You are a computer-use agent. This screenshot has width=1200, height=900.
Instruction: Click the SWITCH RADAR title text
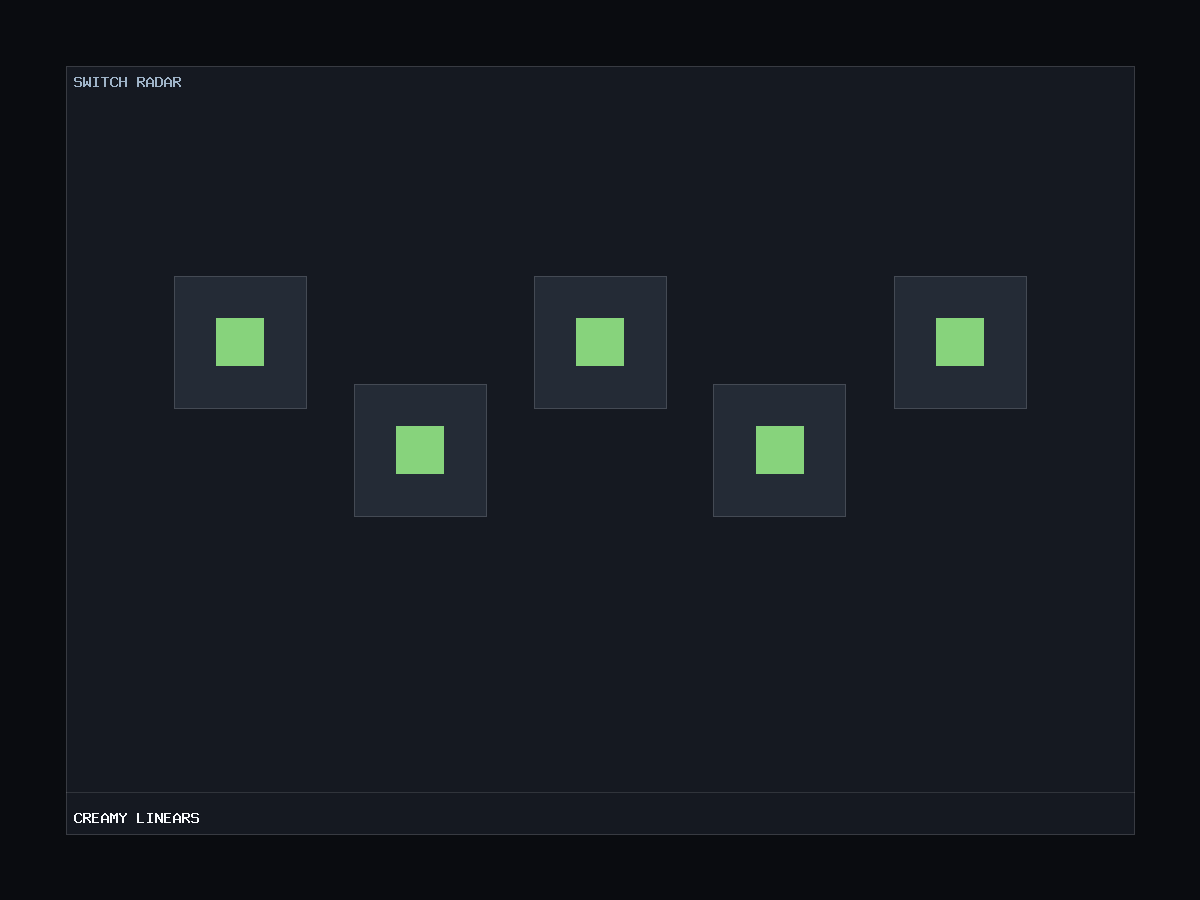pos(127,82)
